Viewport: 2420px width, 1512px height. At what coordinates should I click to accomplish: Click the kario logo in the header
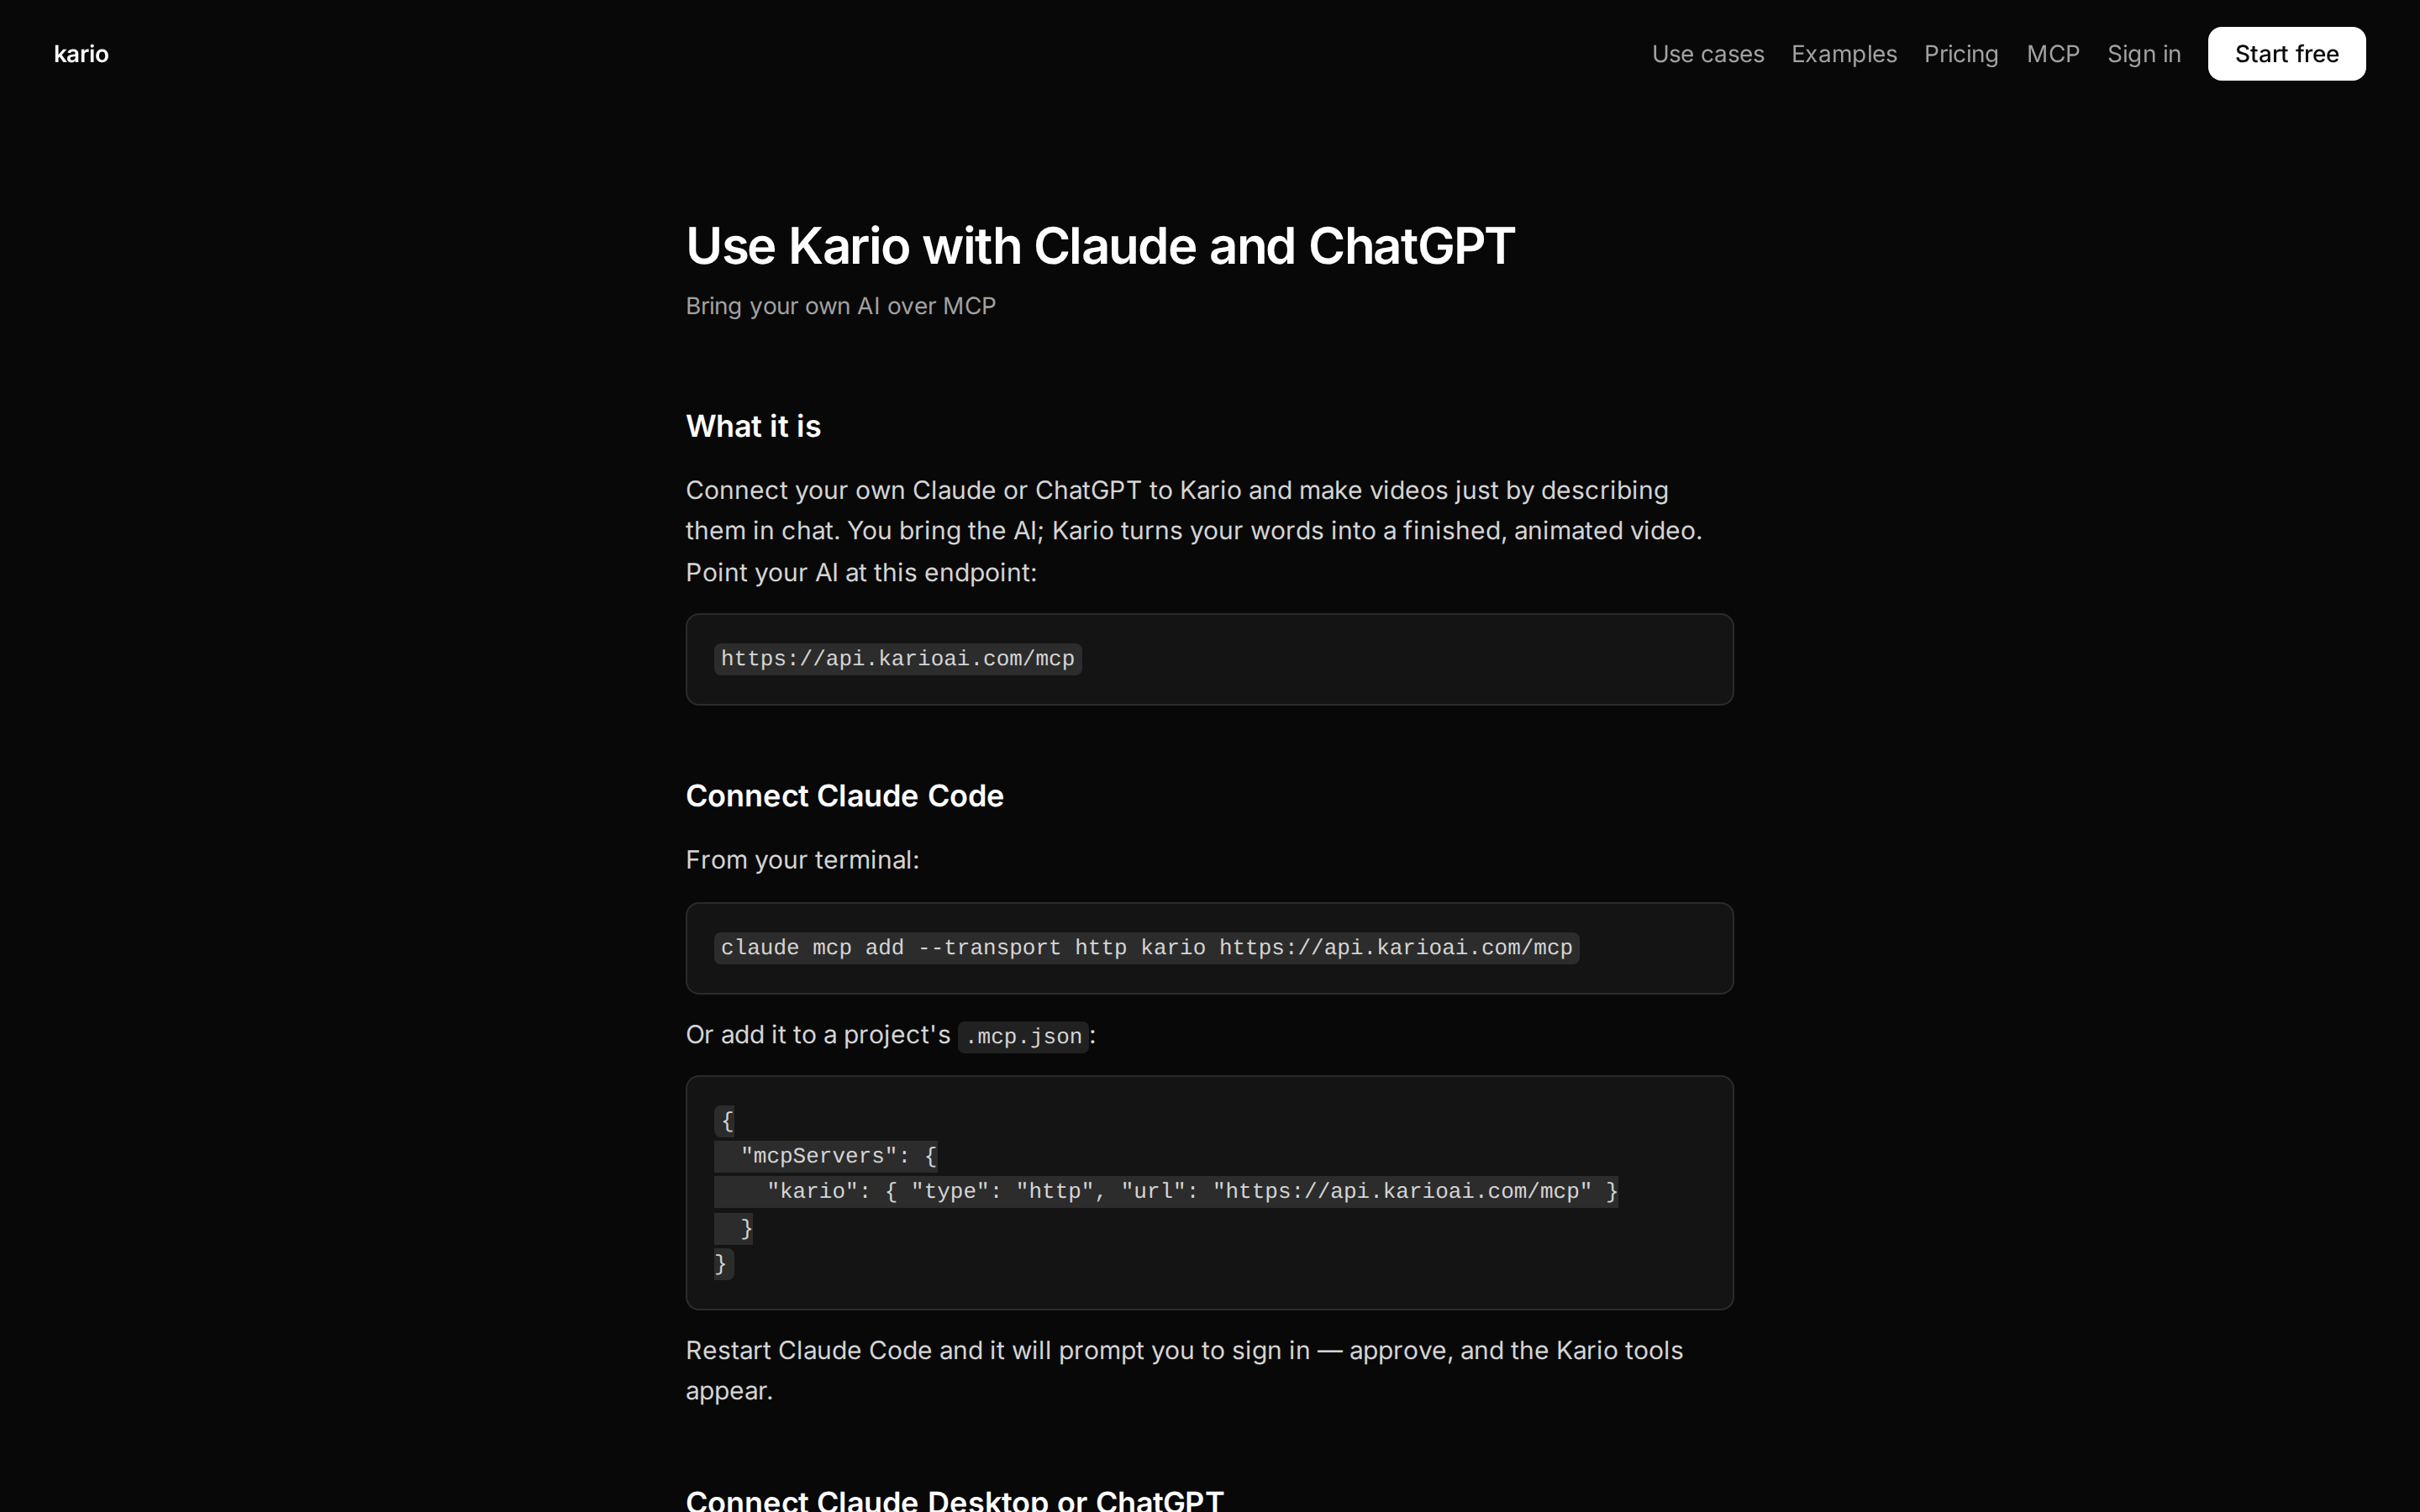81,54
